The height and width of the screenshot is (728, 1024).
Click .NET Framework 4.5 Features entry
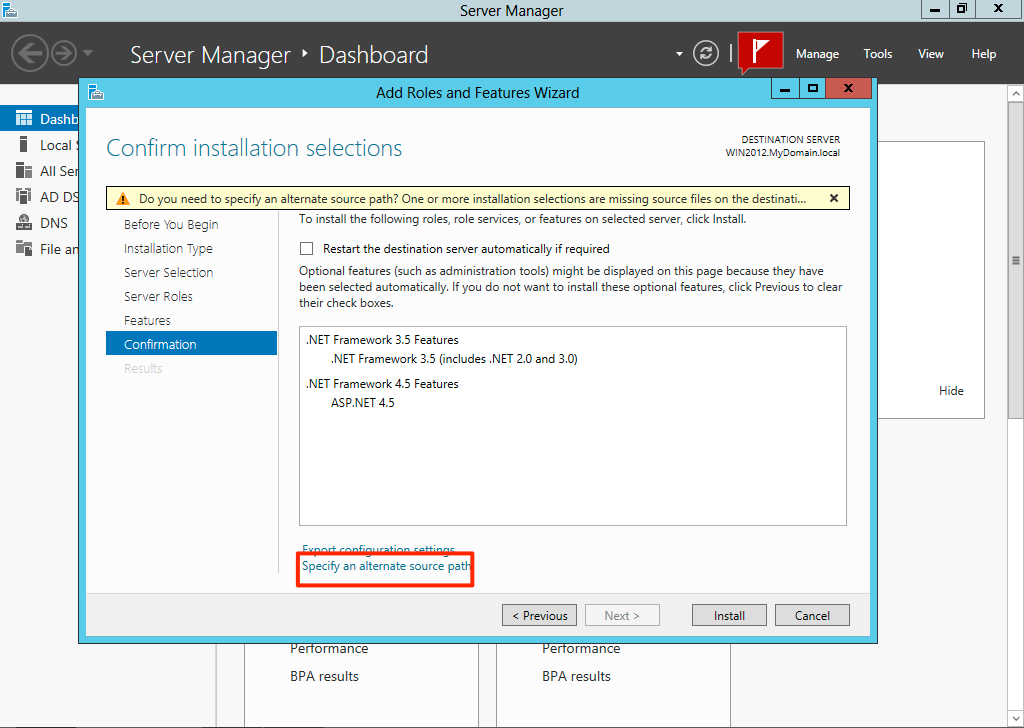[x=382, y=384]
